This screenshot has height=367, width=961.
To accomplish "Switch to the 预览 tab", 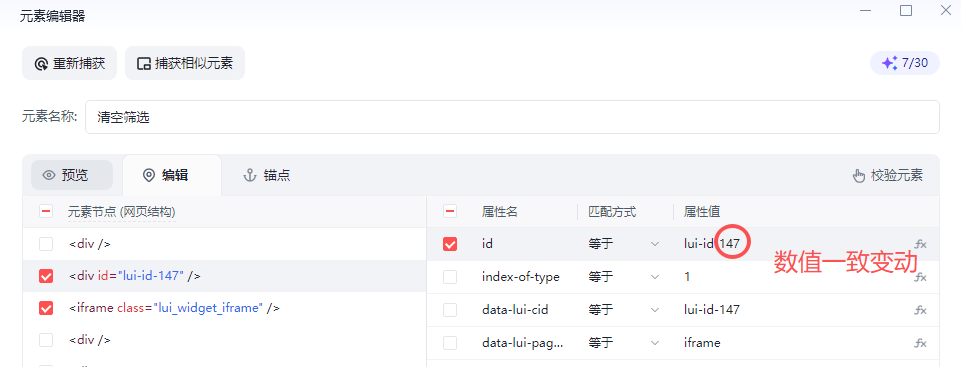I will click(x=72, y=175).
